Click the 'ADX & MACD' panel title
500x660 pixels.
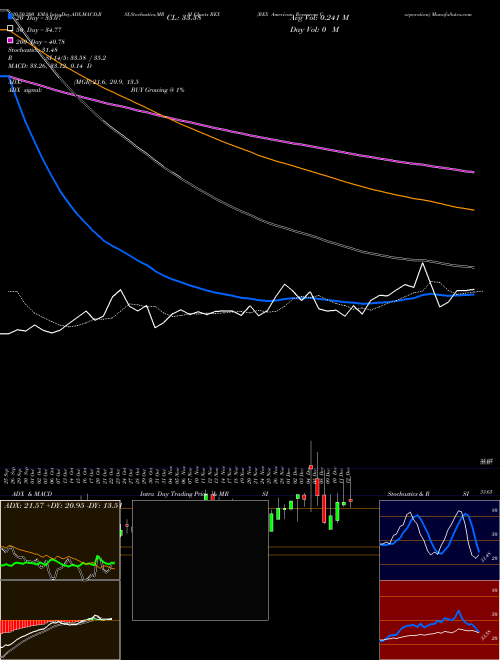coord(32,494)
